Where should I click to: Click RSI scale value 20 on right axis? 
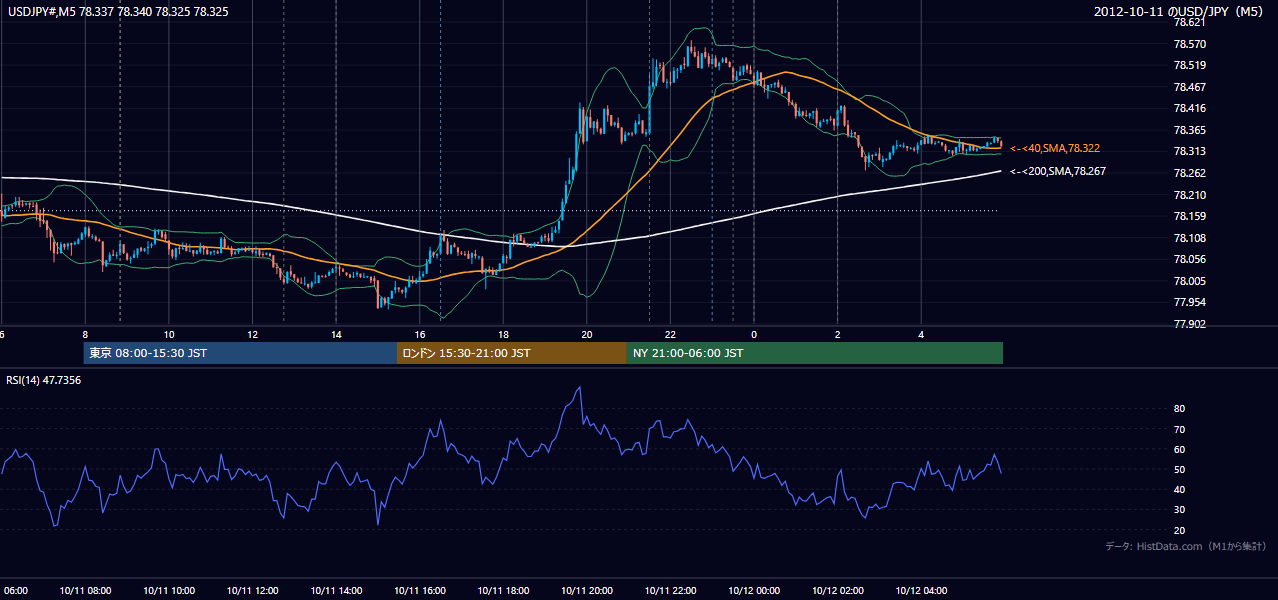point(1180,530)
